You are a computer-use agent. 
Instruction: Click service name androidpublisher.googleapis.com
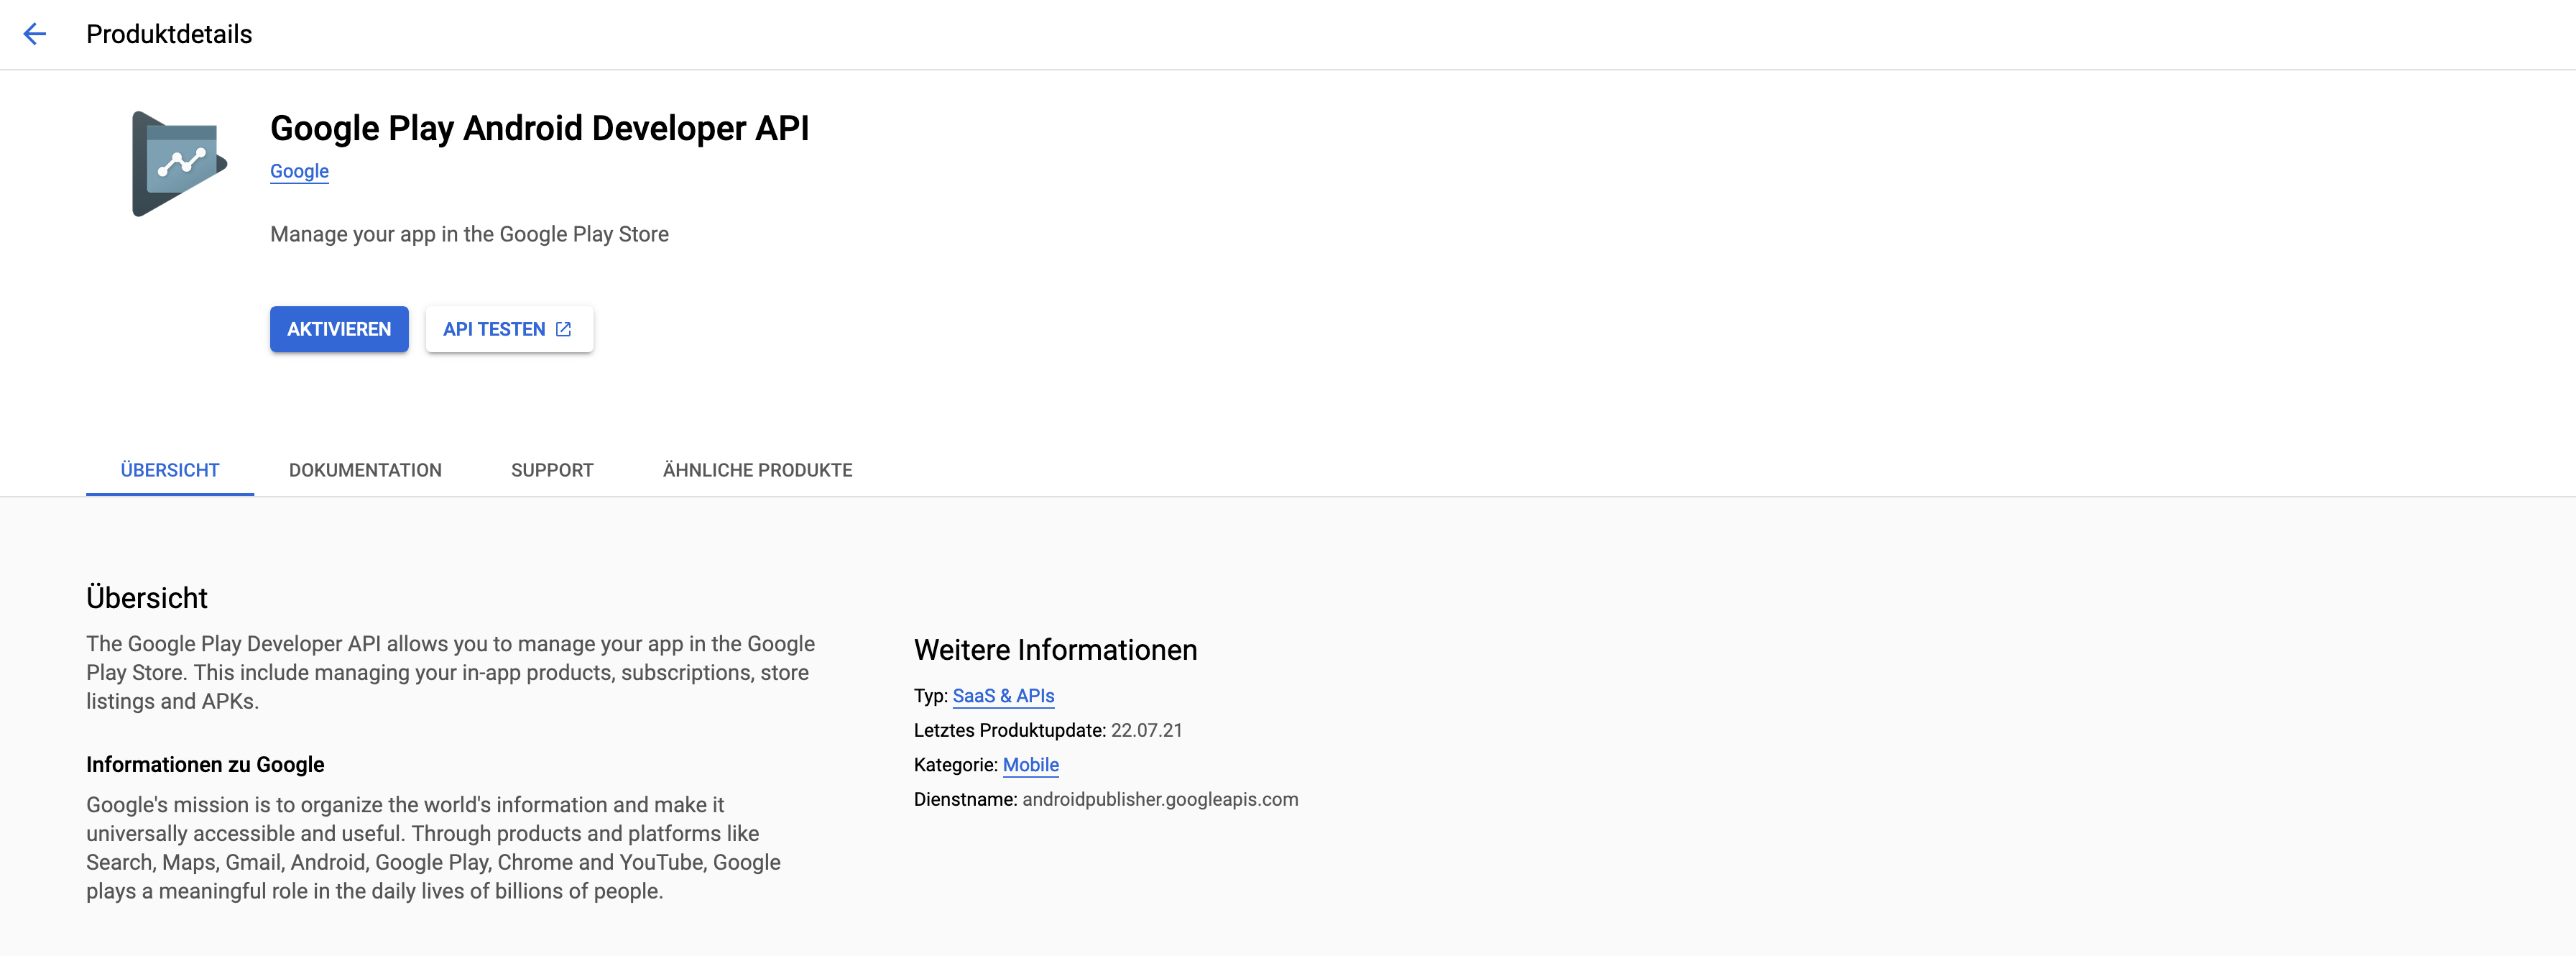tap(1160, 799)
